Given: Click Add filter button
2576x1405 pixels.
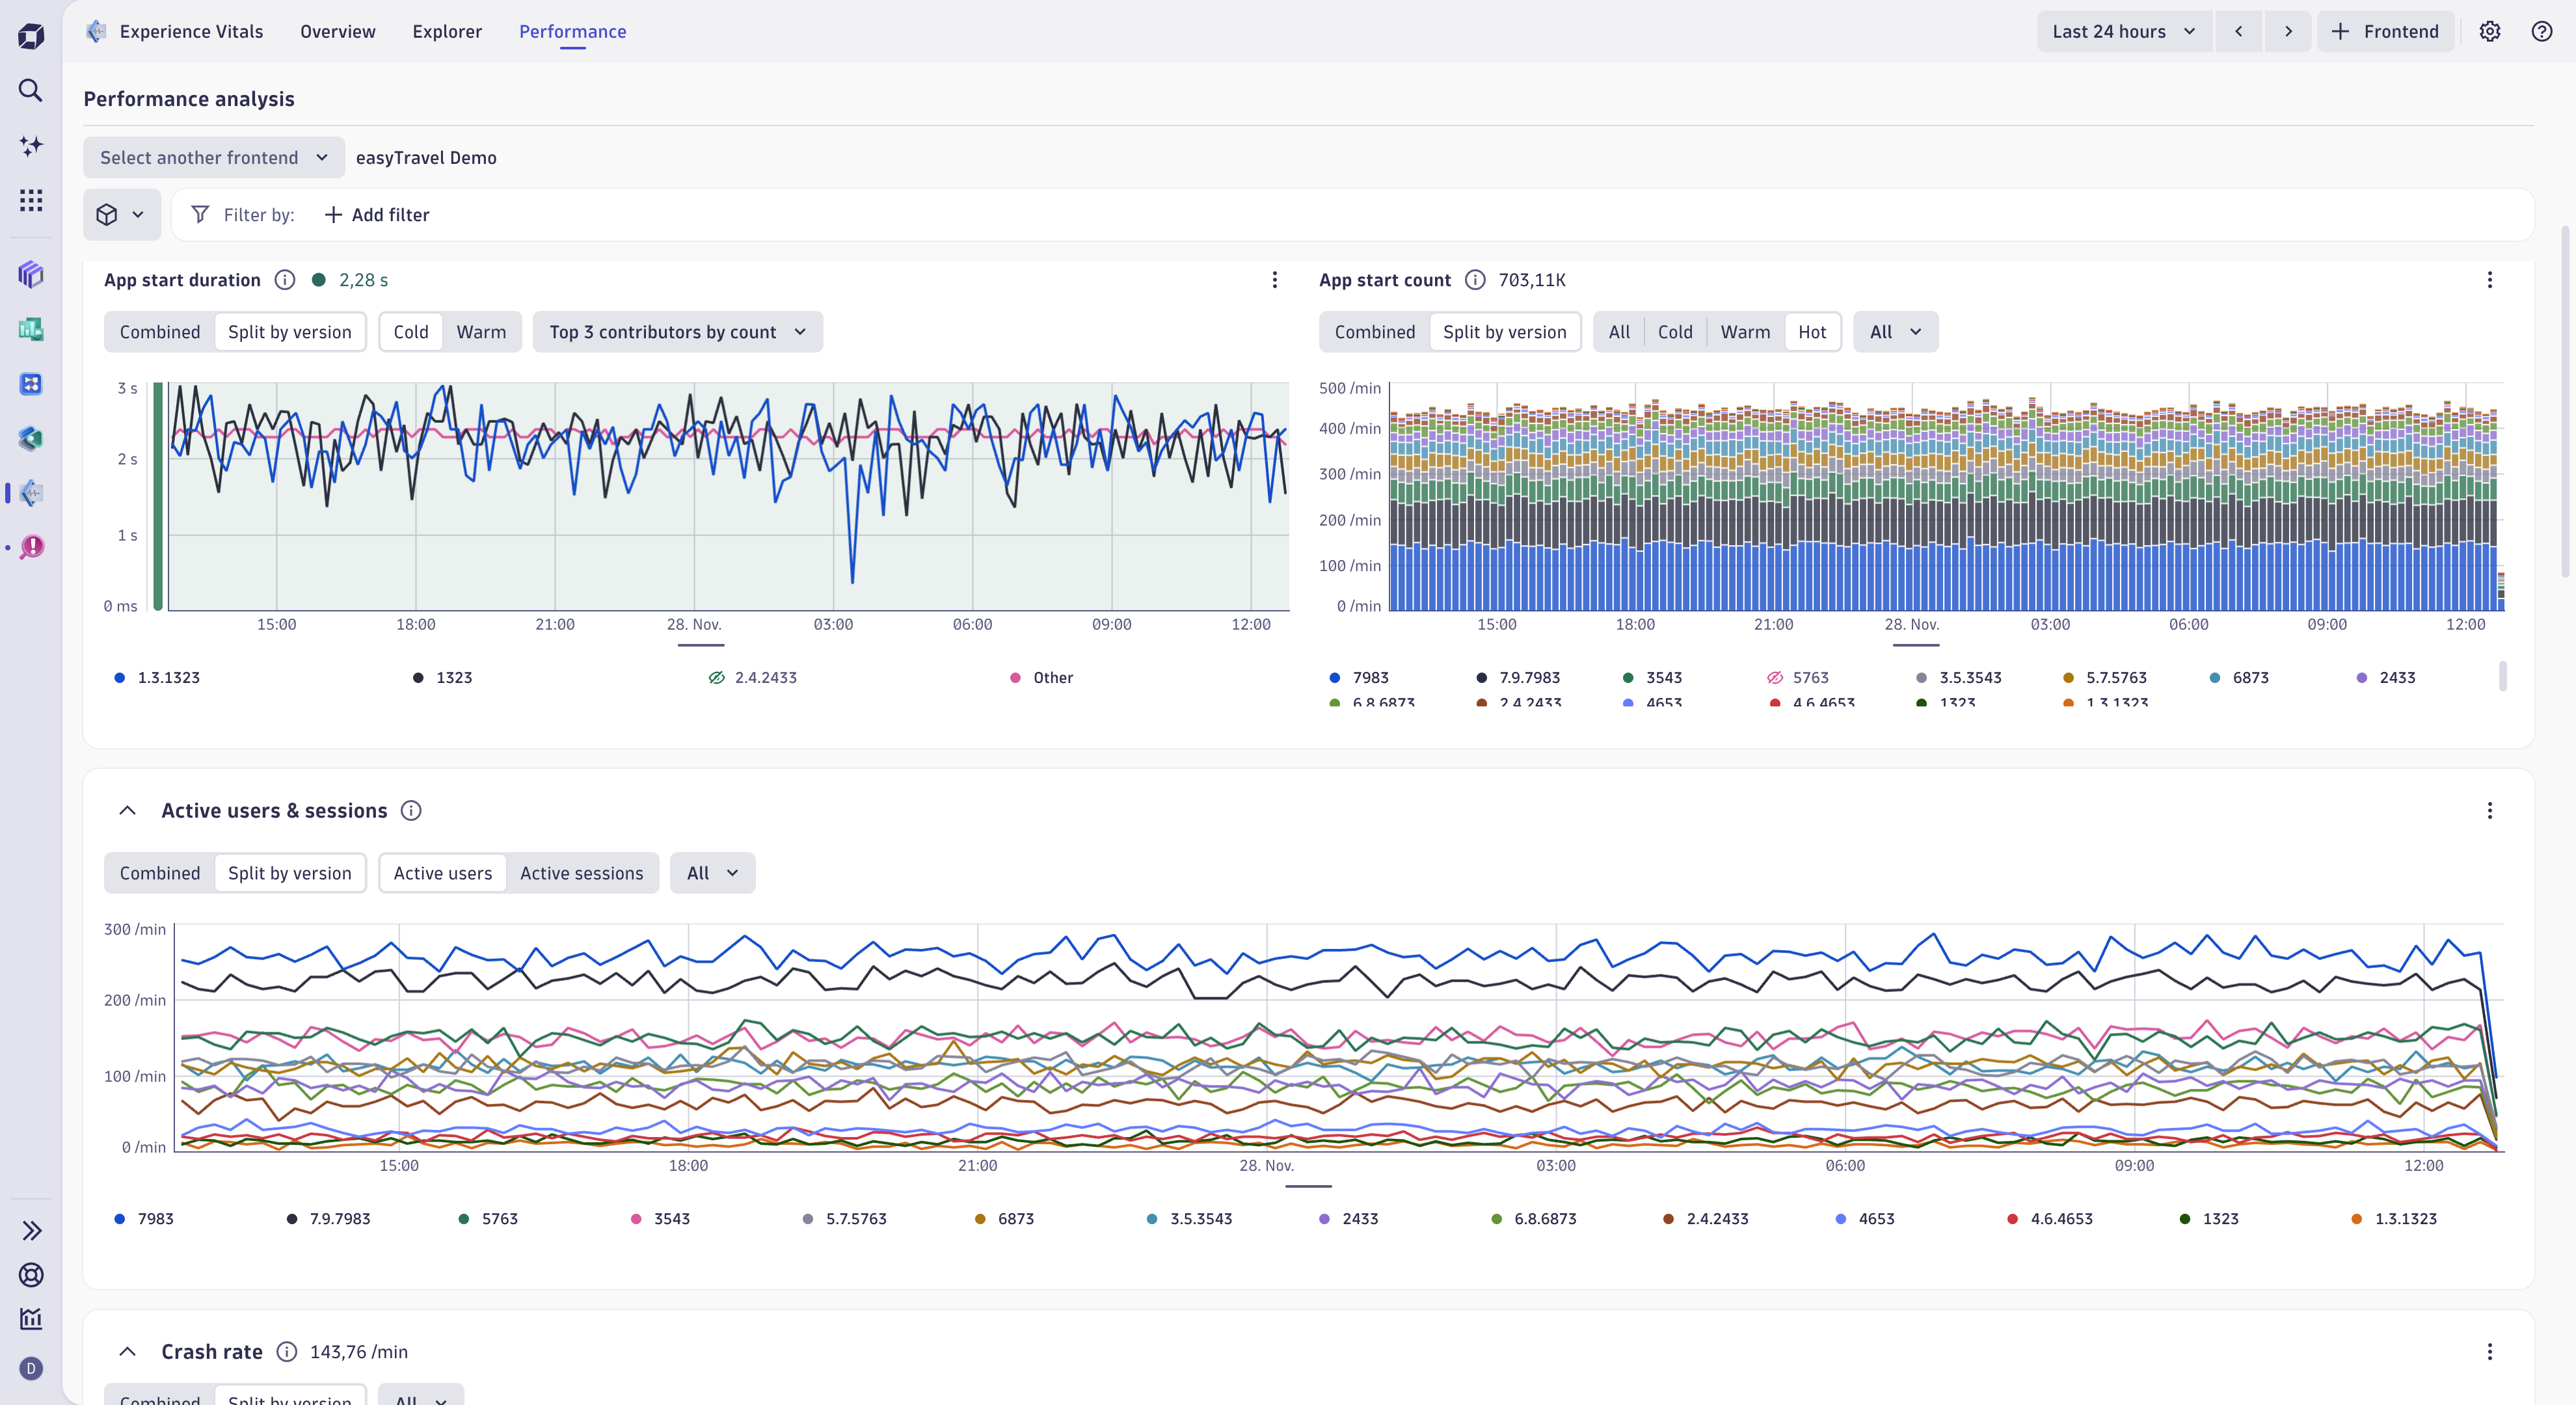Looking at the screenshot, I should pyautogui.click(x=377, y=215).
